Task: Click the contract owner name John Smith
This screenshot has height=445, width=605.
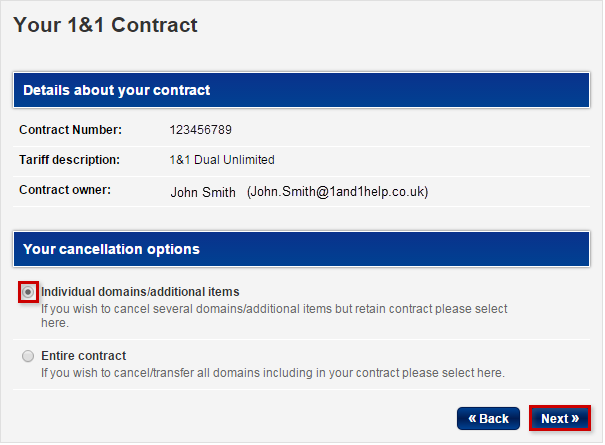Action: pyautogui.click(x=203, y=191)
